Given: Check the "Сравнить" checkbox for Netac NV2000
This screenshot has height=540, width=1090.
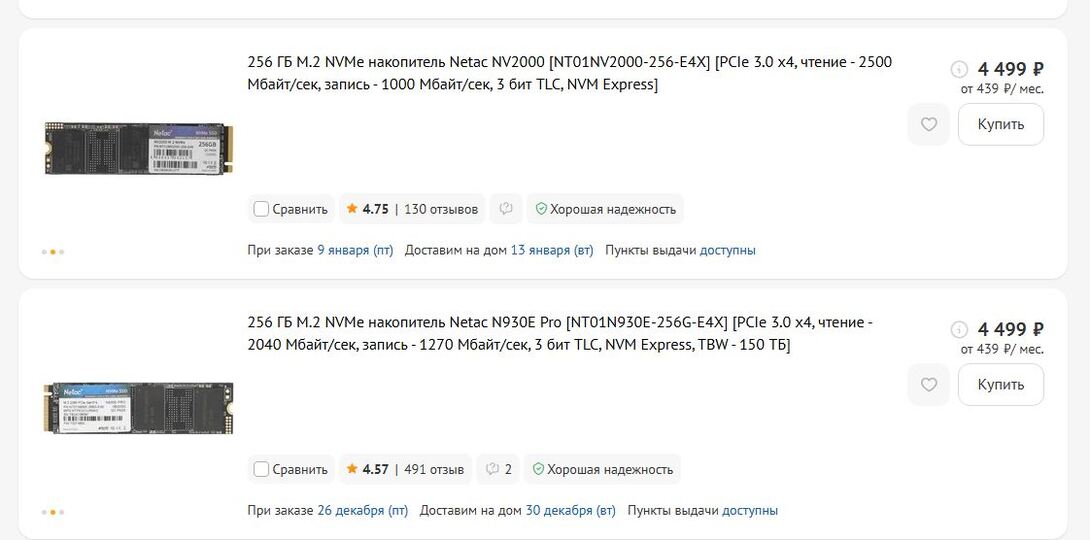Looking at the screenshot, I should (x=262, y=209).
